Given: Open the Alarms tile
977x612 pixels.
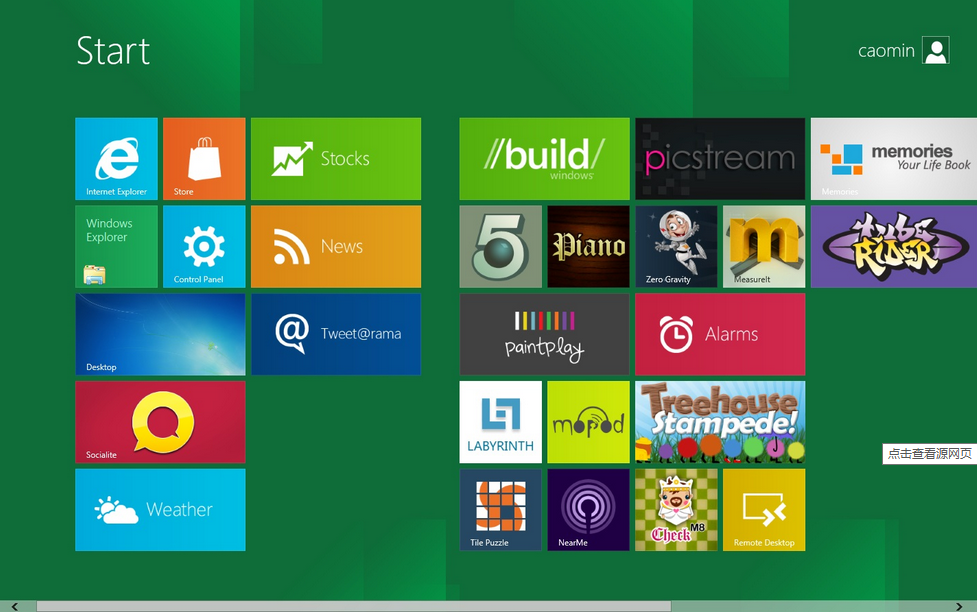Looking at the screenshot, I should tap(720, 335).
